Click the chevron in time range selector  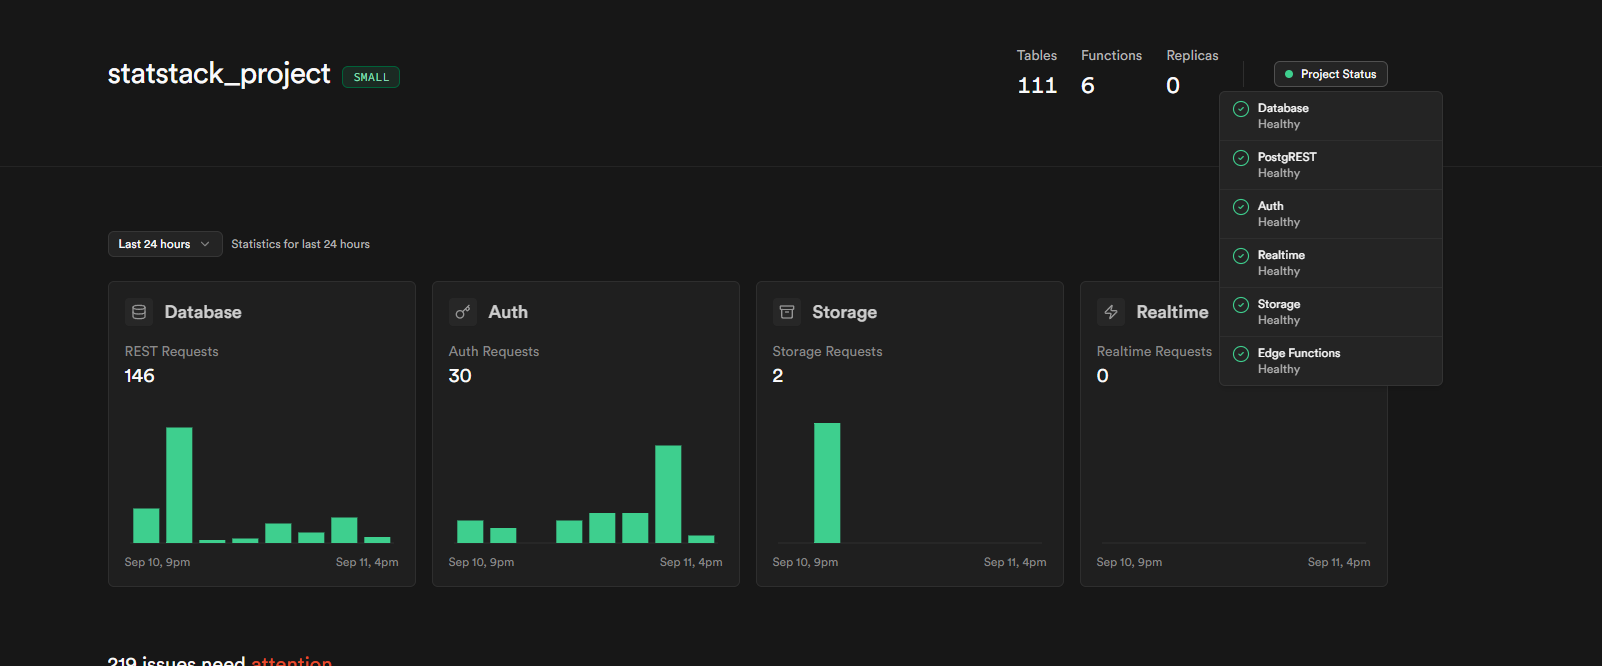(205, 244)
